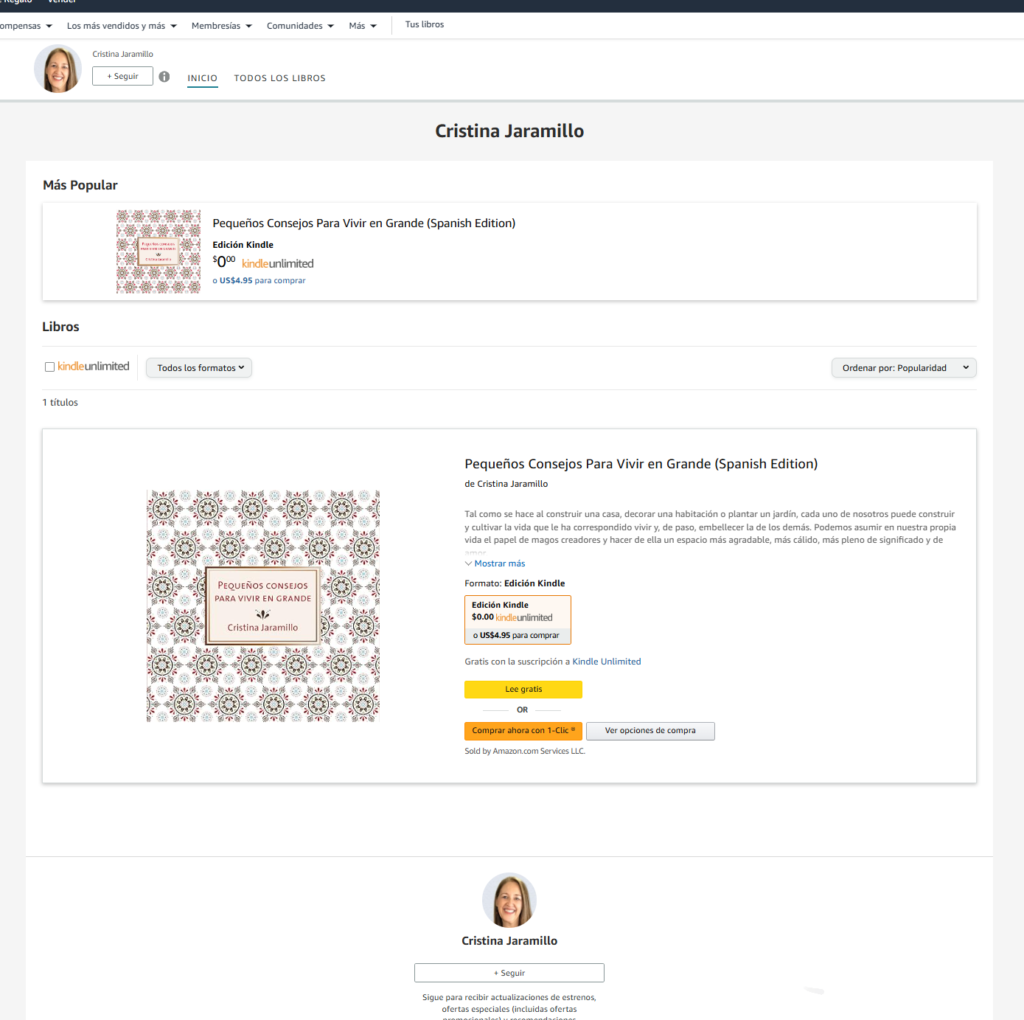Click Sold by Amazon.com Services LLC text

click(x=525, y=751)
